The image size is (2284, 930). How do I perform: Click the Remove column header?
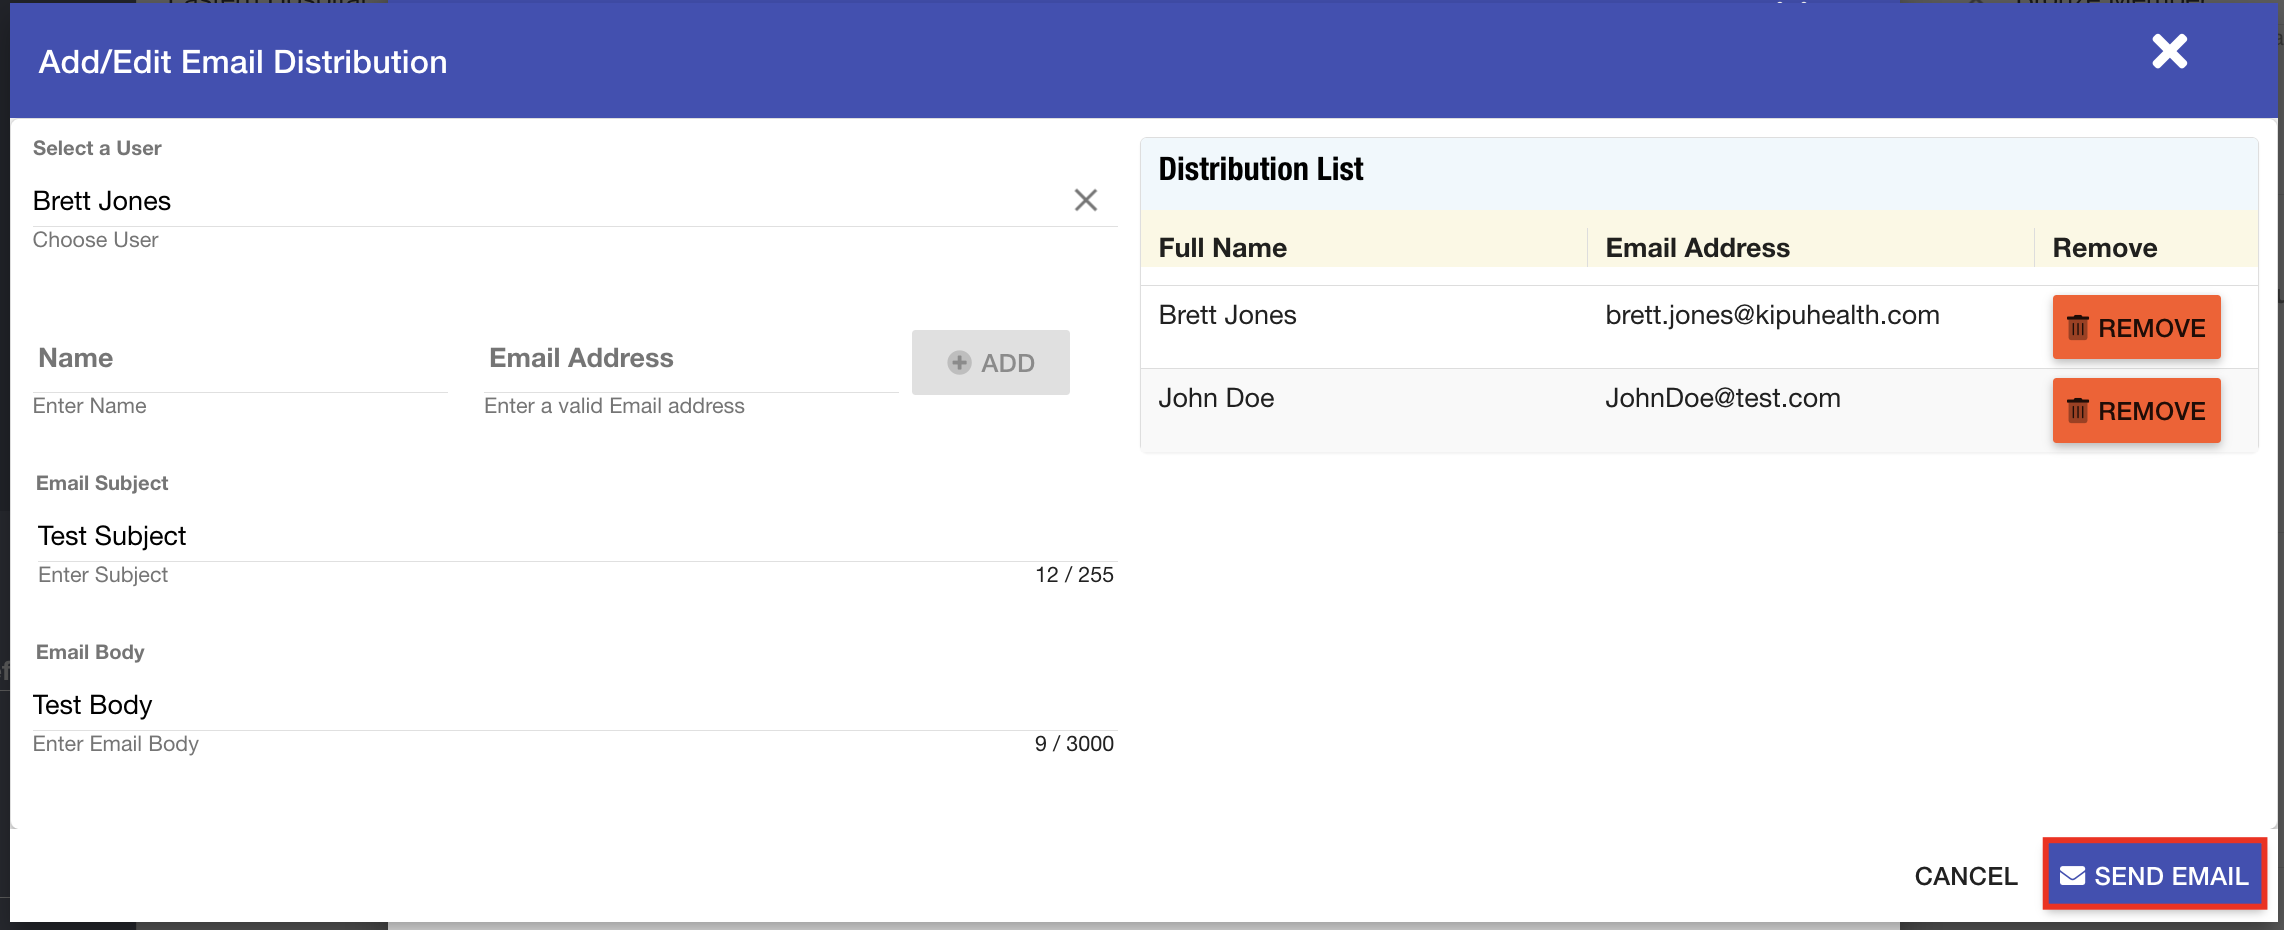(x=2104, y=248)
